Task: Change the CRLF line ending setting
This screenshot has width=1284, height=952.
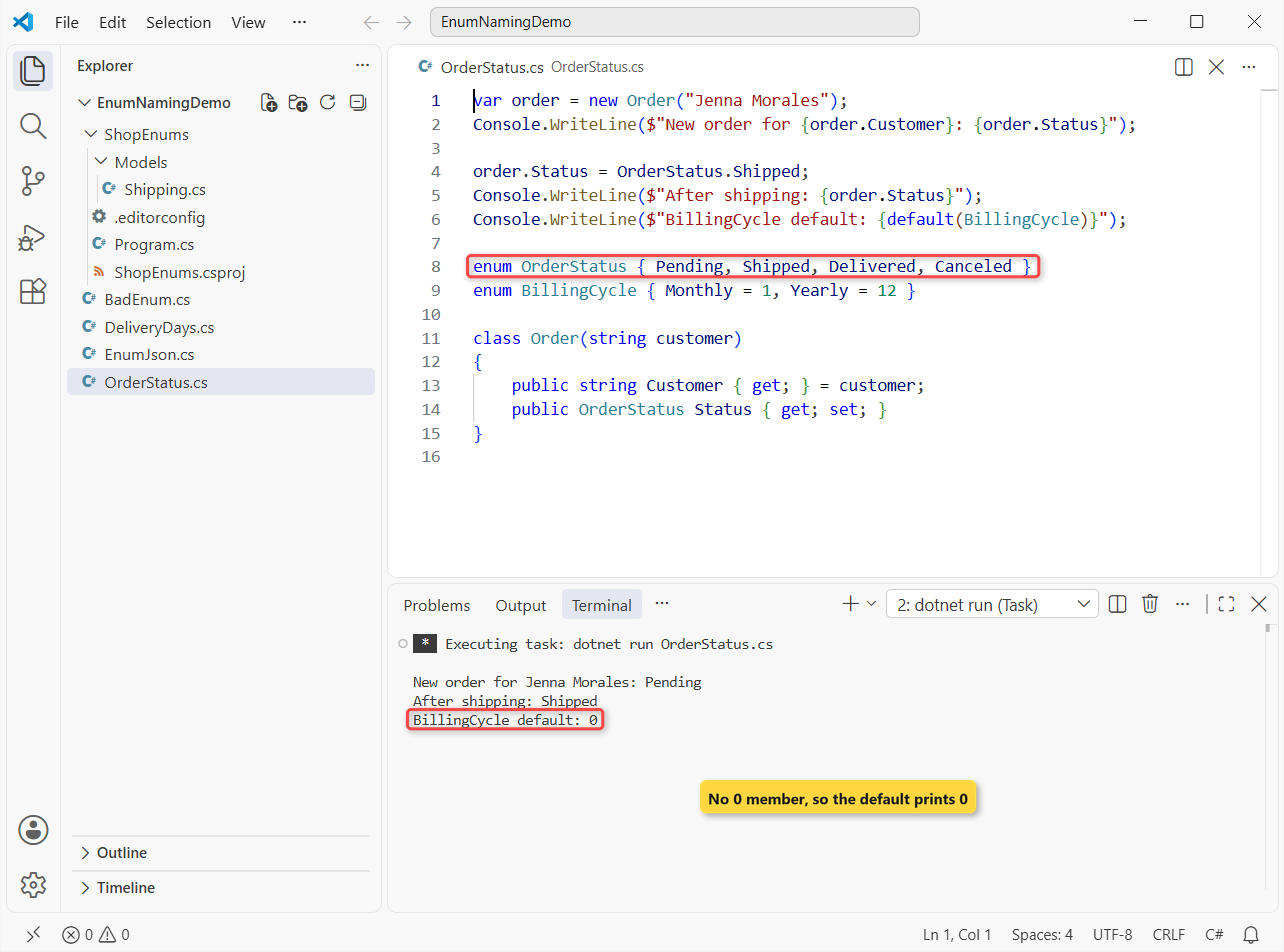Action: pos(1169,935)
